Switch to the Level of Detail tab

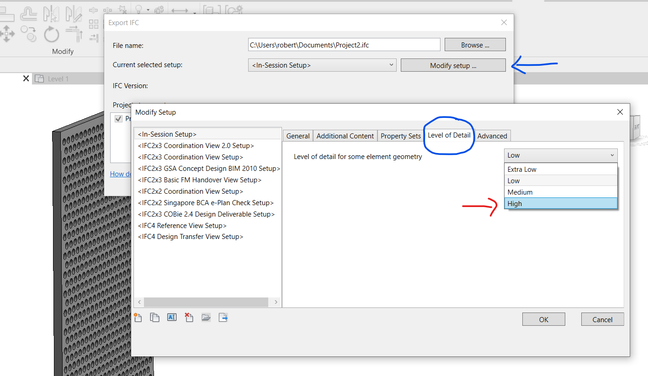pyautogui.click(x=449, y=135)
